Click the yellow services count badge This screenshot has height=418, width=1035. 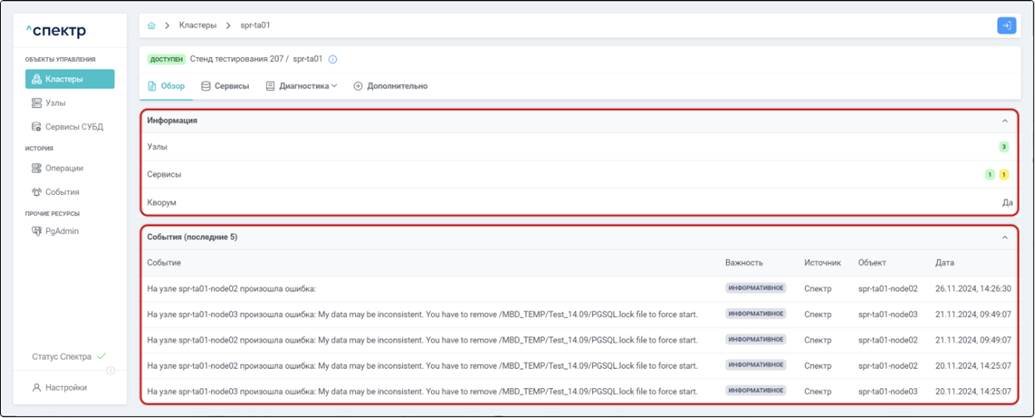(1004, 175)
